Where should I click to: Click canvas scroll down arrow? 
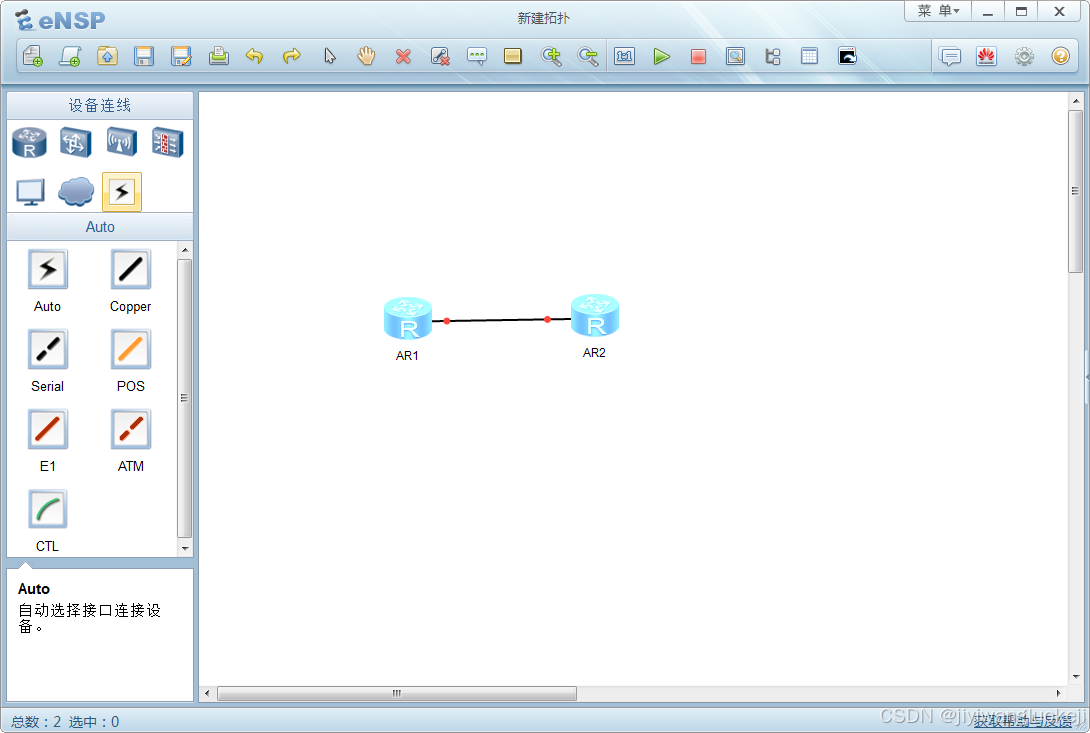pos(1076,676)
